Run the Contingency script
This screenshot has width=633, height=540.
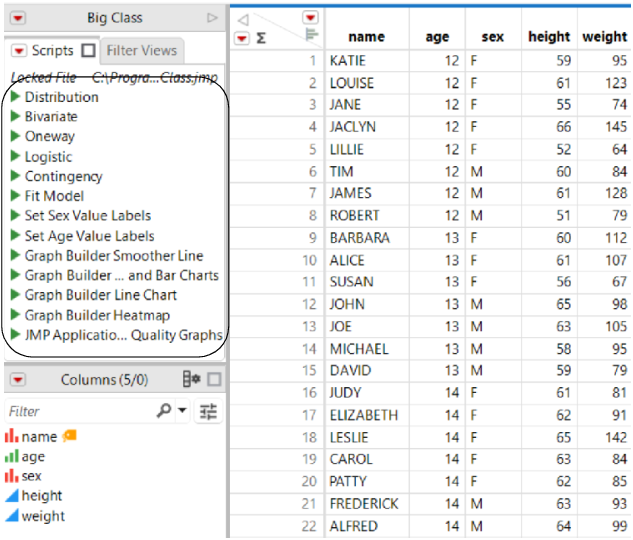point(15,176)
